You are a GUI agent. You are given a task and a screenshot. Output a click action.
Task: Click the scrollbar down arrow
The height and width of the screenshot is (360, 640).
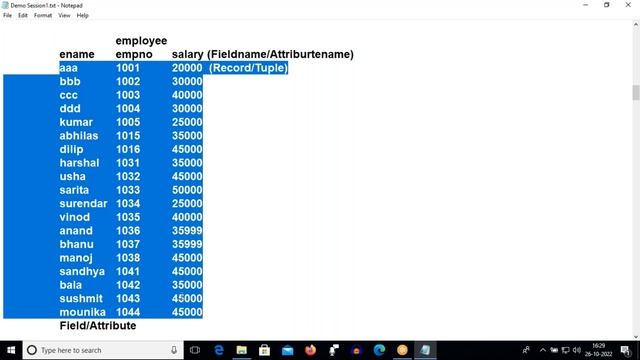click(x=636, y=337)
